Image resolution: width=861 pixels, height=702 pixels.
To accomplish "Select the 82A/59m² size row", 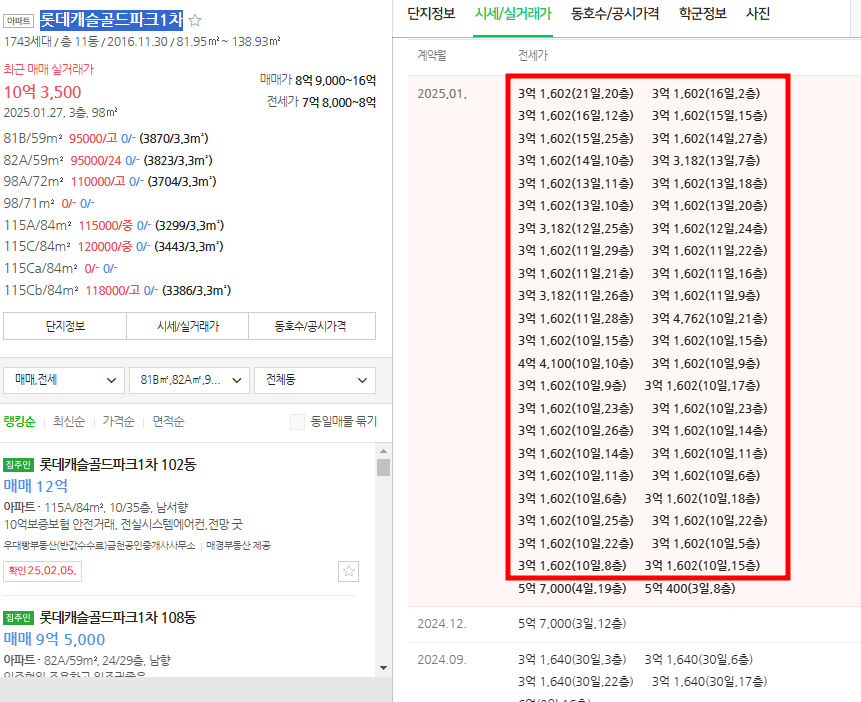I will [108, 160].
